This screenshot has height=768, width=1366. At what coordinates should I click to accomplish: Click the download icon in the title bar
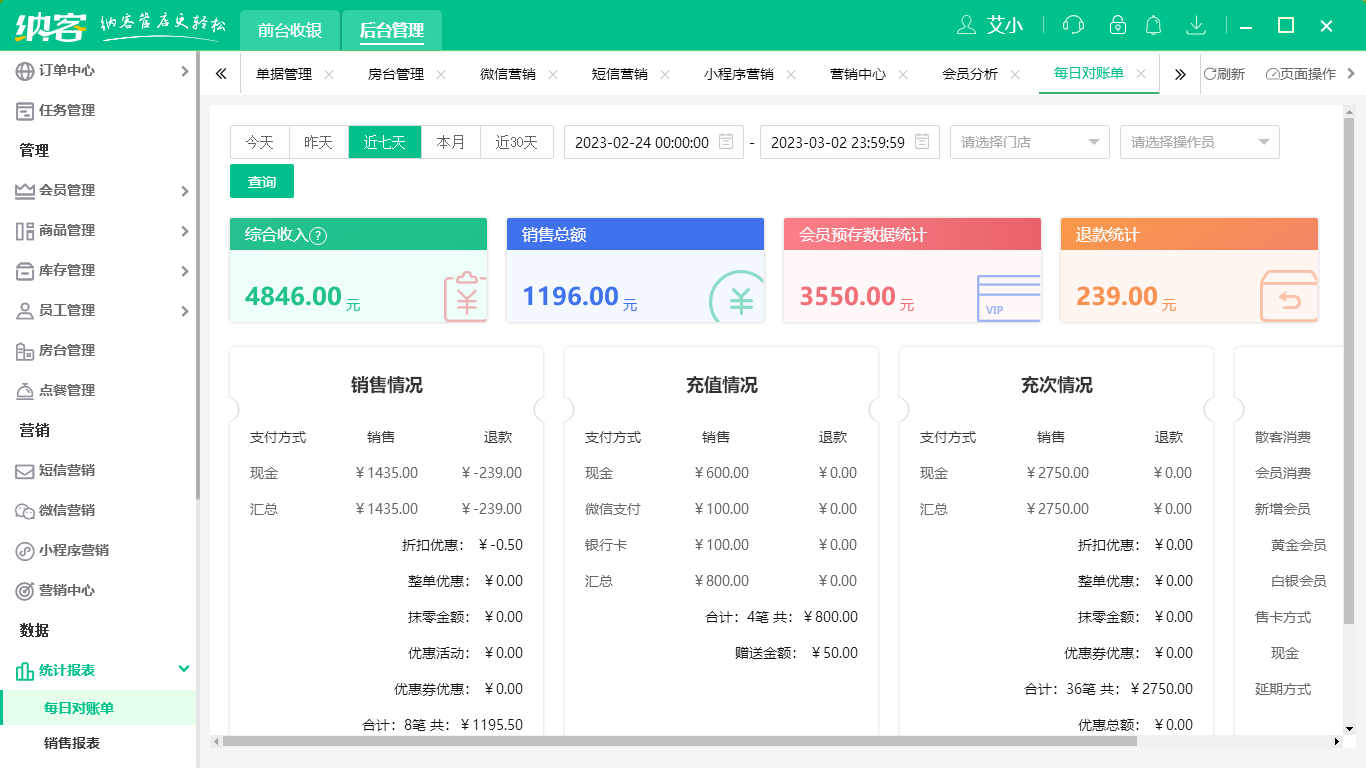coord(1196,25)
